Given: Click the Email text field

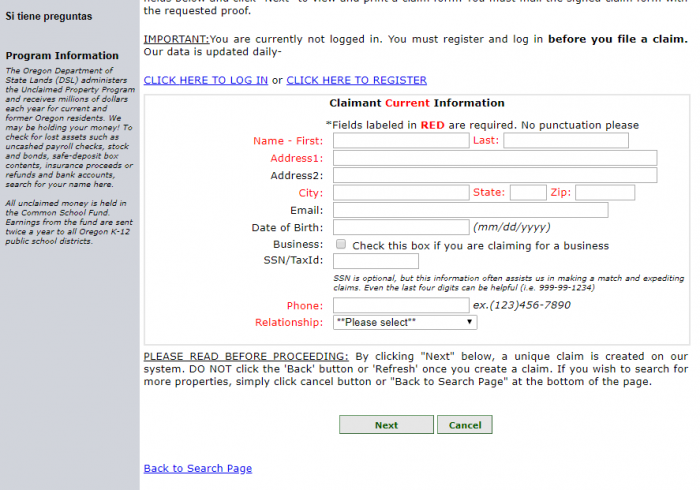Looking at the screenshot, I should tap(471, 210).
